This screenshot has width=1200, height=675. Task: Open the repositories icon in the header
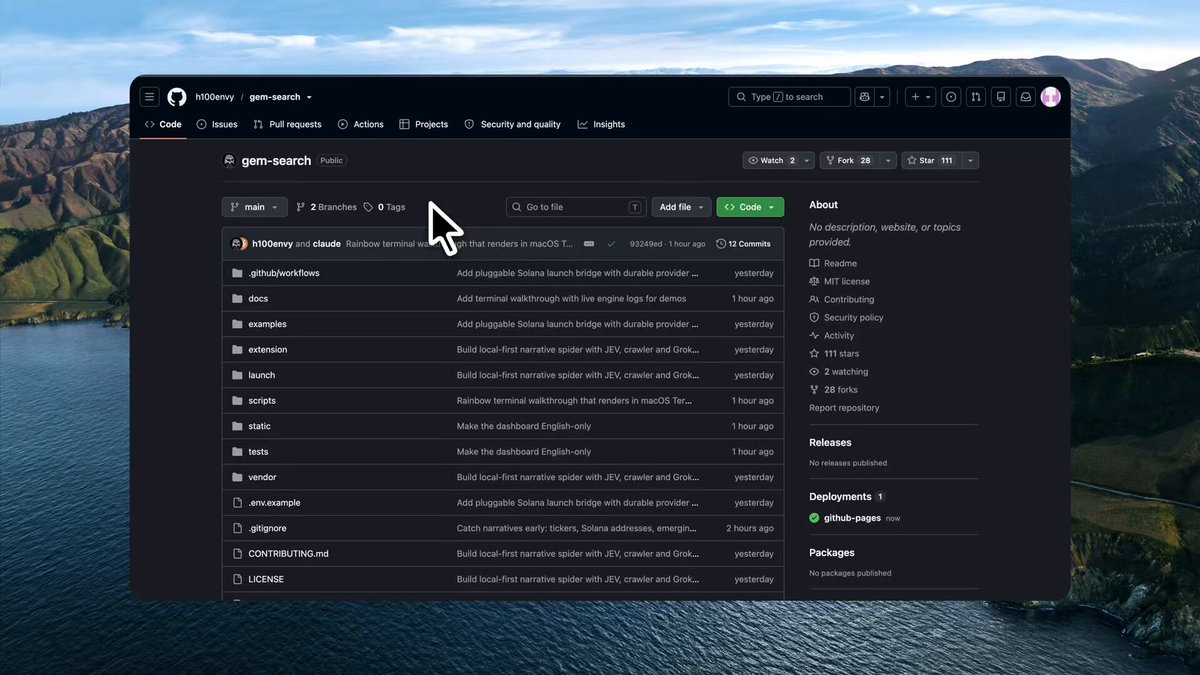(1000, 97)
